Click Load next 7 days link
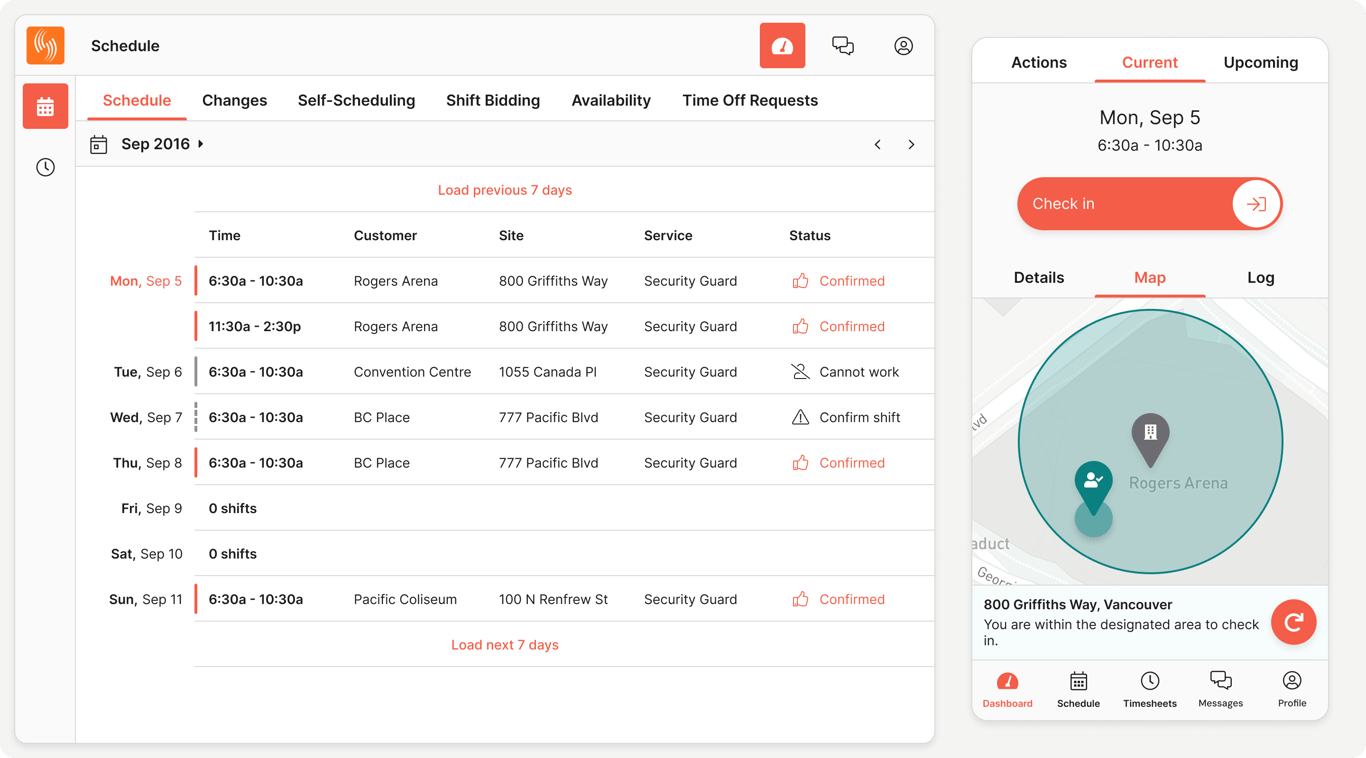Screen dimensions: 1366x758 tap(505, 645)
